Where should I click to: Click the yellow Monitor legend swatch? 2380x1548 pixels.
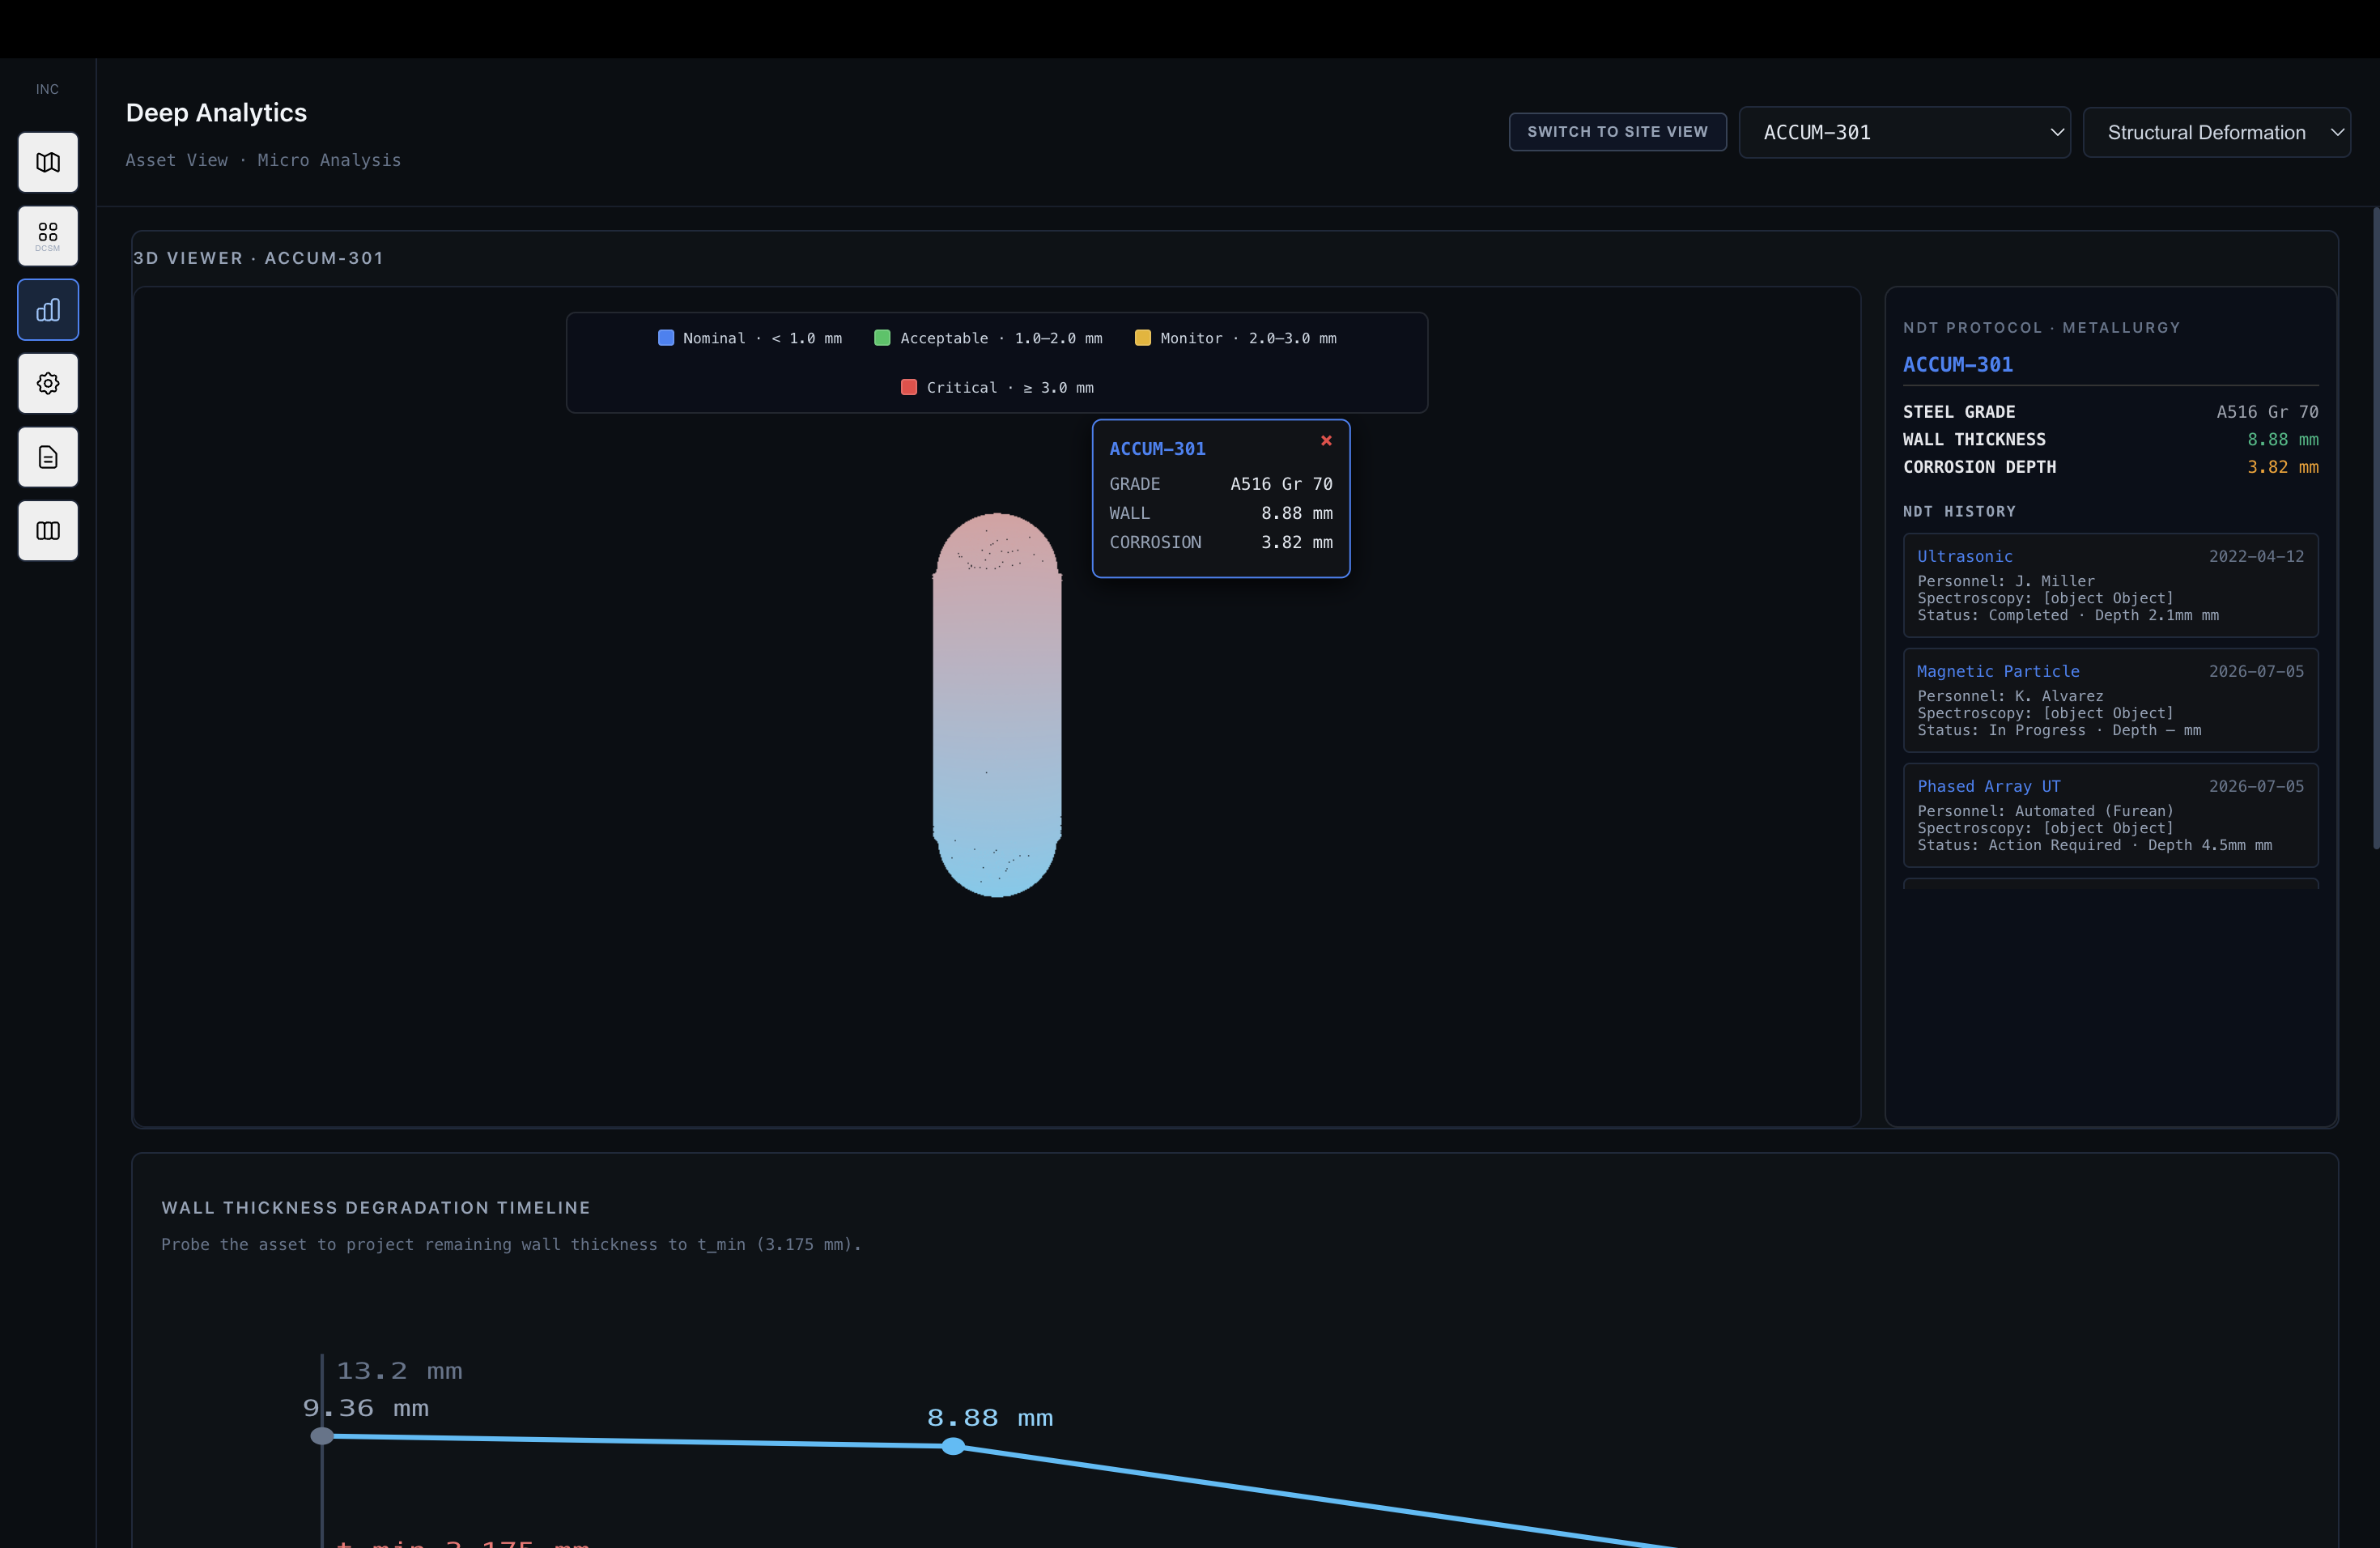tap(1142, 338)
